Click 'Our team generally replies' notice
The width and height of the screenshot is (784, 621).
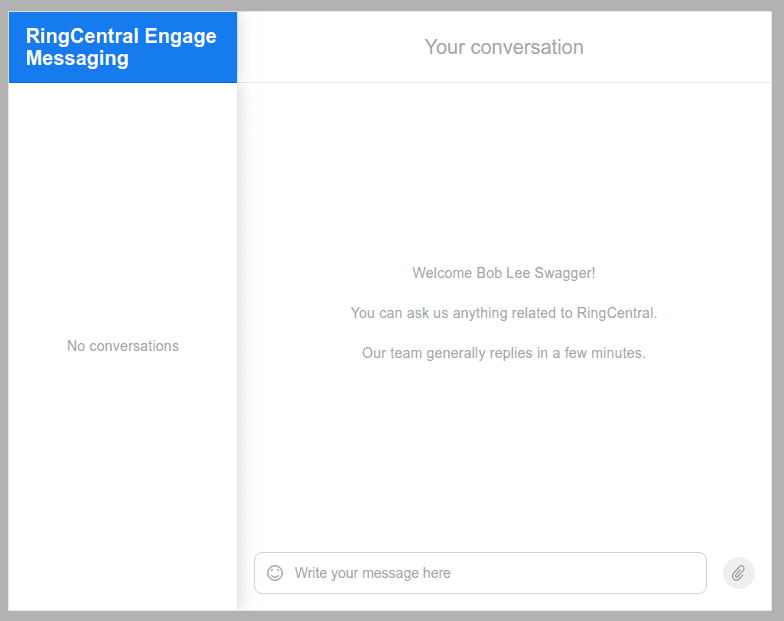point(503,353)
